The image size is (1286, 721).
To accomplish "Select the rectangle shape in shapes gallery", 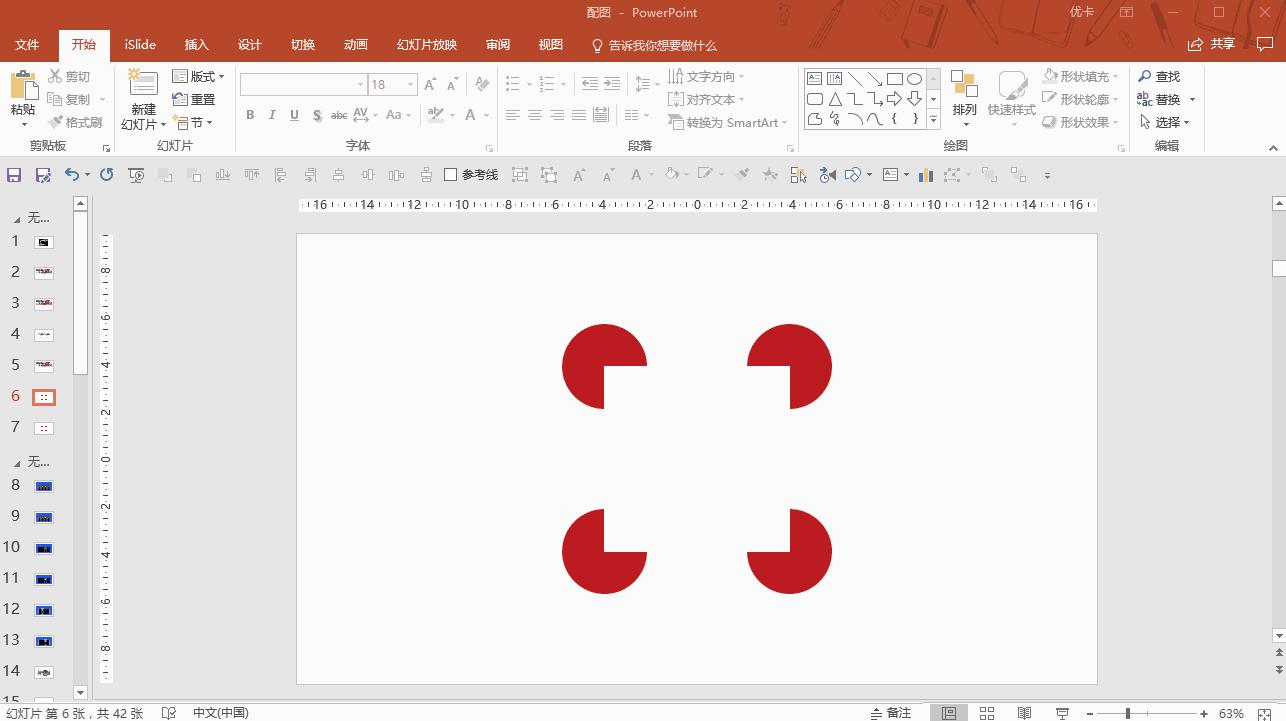I will [x=894, y=79].
